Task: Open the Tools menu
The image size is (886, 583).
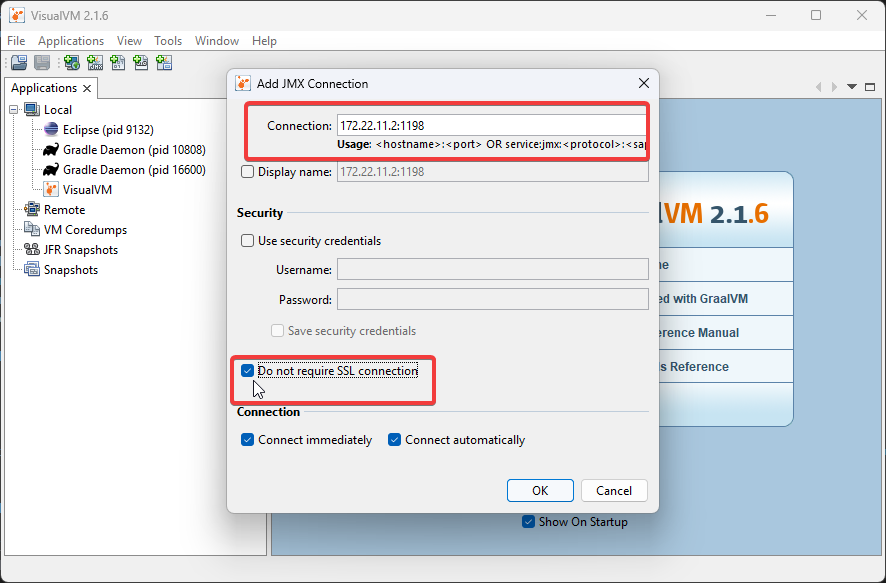Action: click(168, 41)
